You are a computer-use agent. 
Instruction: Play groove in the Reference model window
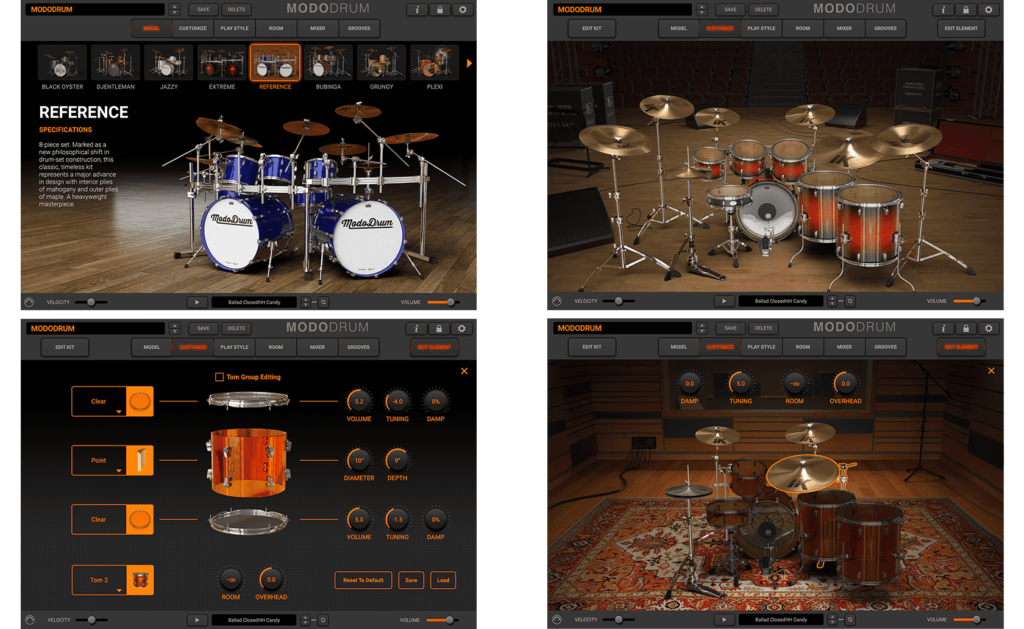click(197, 302)
